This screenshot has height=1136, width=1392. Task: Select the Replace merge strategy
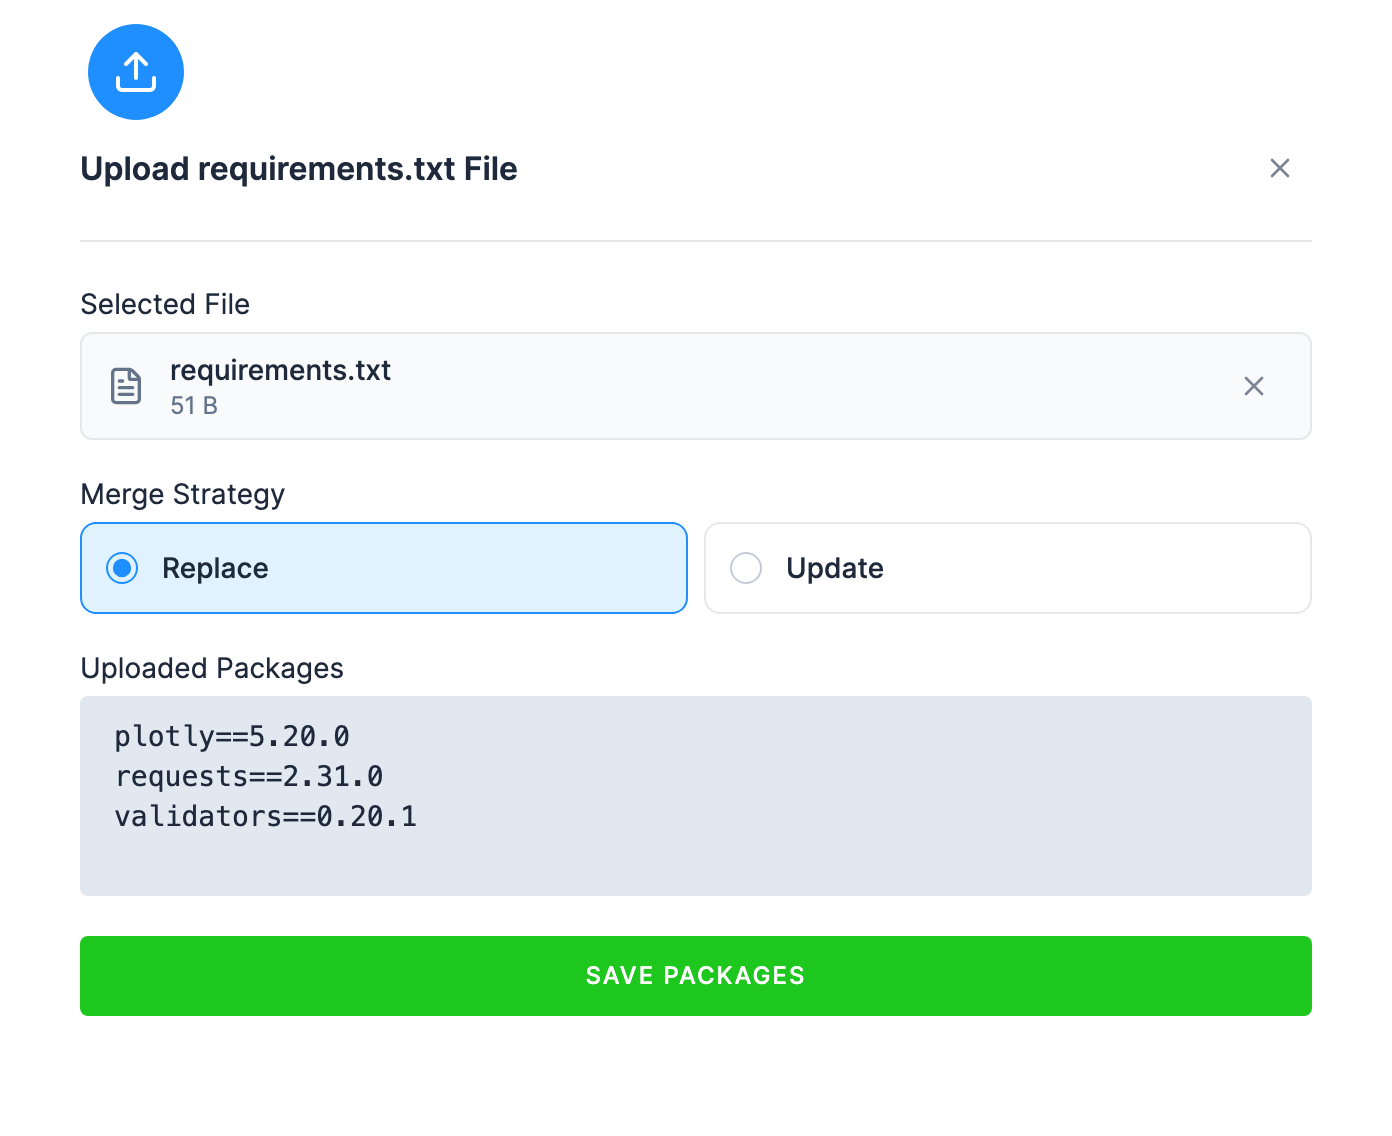pos(384,568)
